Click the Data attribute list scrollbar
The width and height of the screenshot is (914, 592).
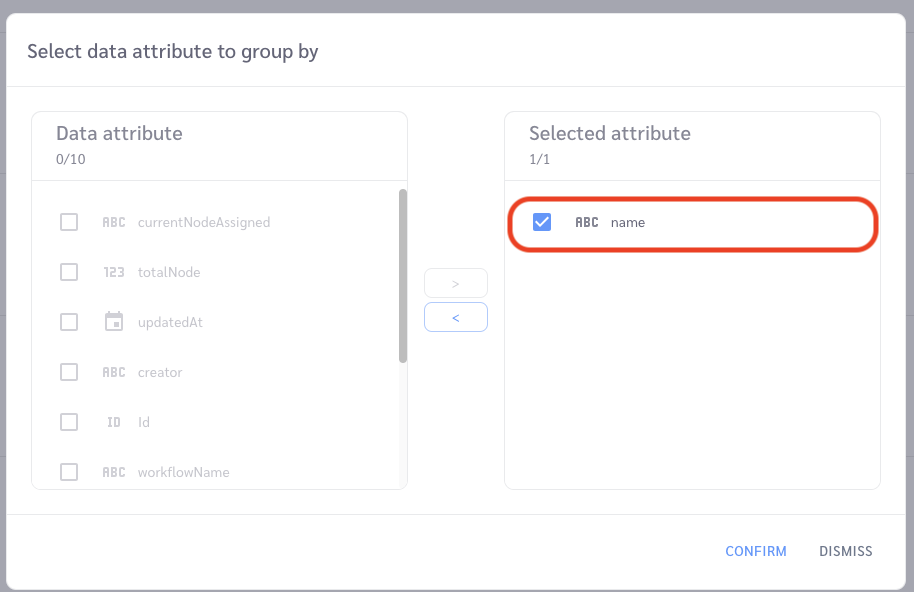click(403, 276)
